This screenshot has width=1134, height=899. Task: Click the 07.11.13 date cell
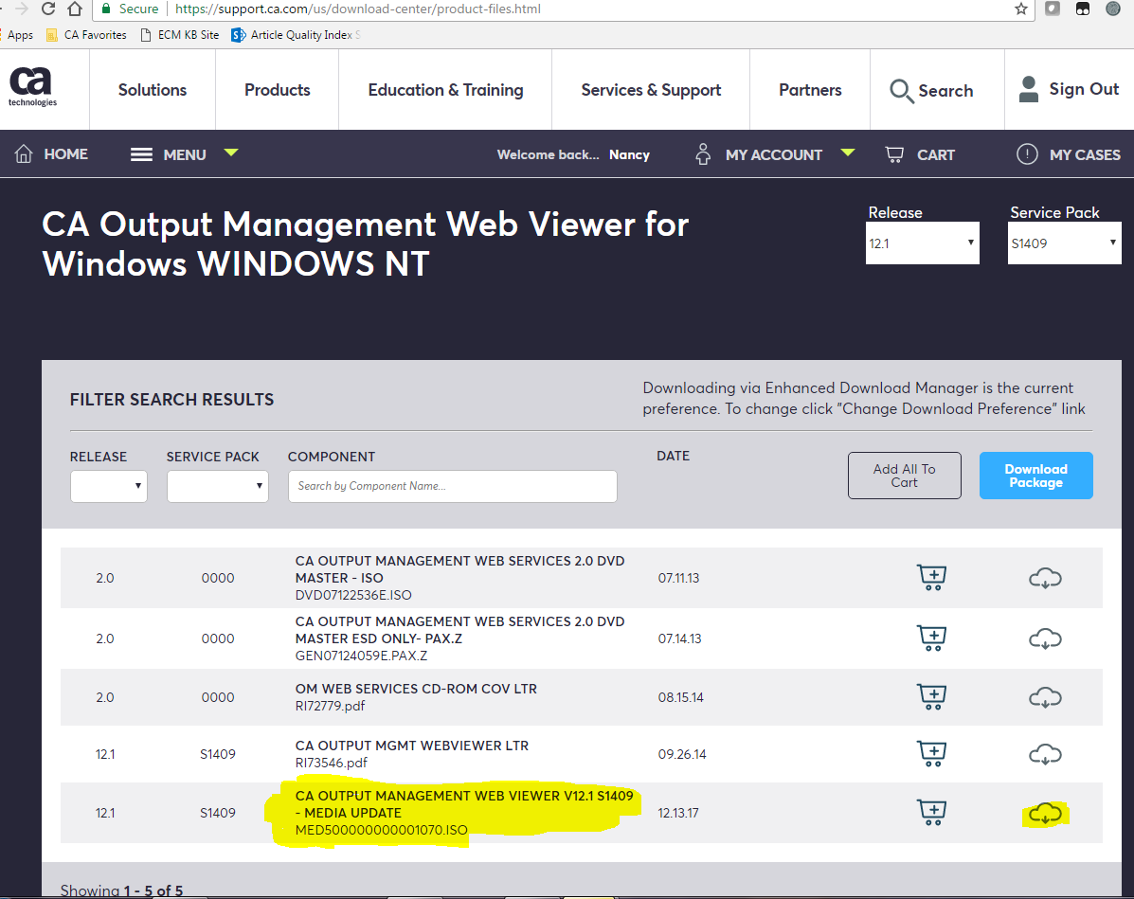click(678, 578)
